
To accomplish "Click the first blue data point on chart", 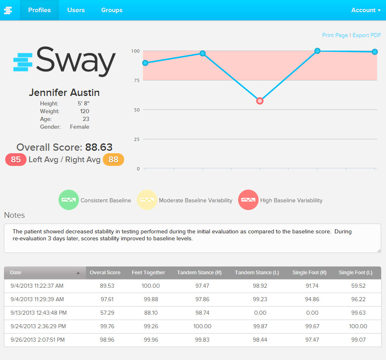I will click(145, 63).
